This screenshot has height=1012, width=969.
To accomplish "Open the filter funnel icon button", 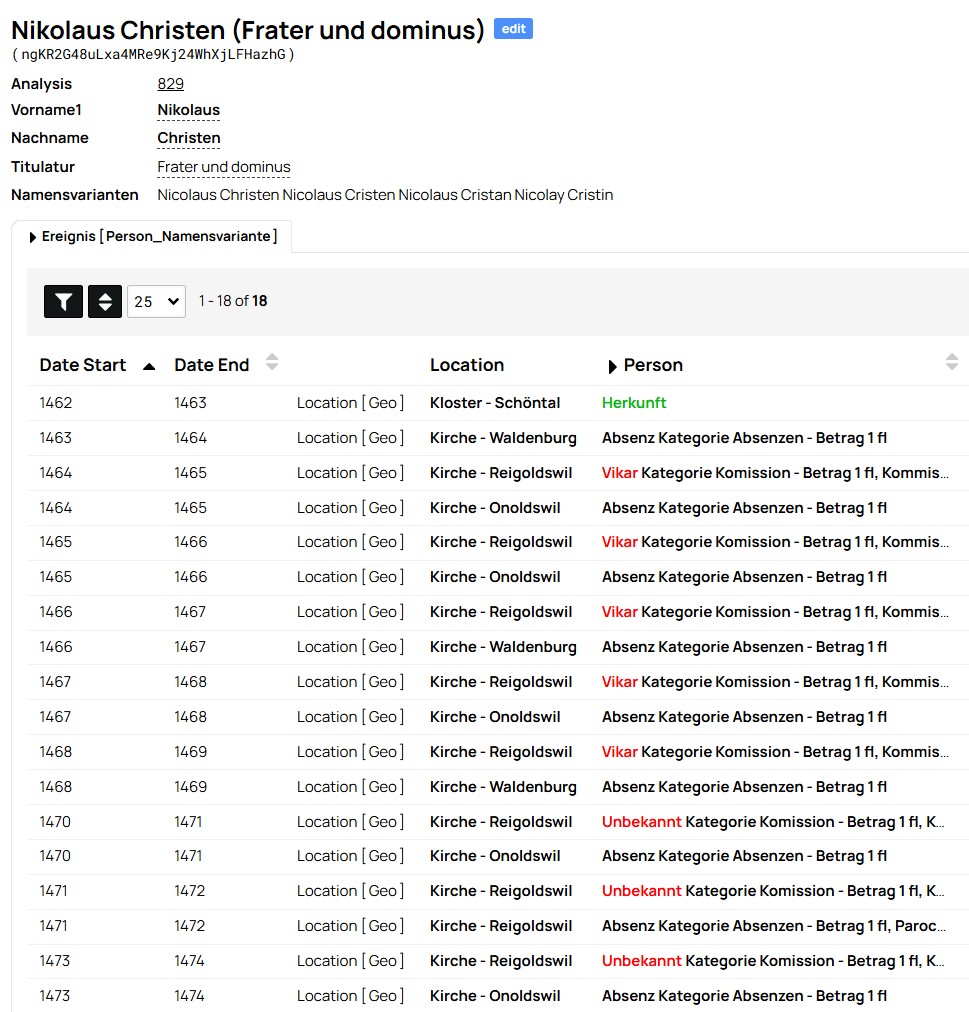I will pyautogui.click(x=63, y=301).
